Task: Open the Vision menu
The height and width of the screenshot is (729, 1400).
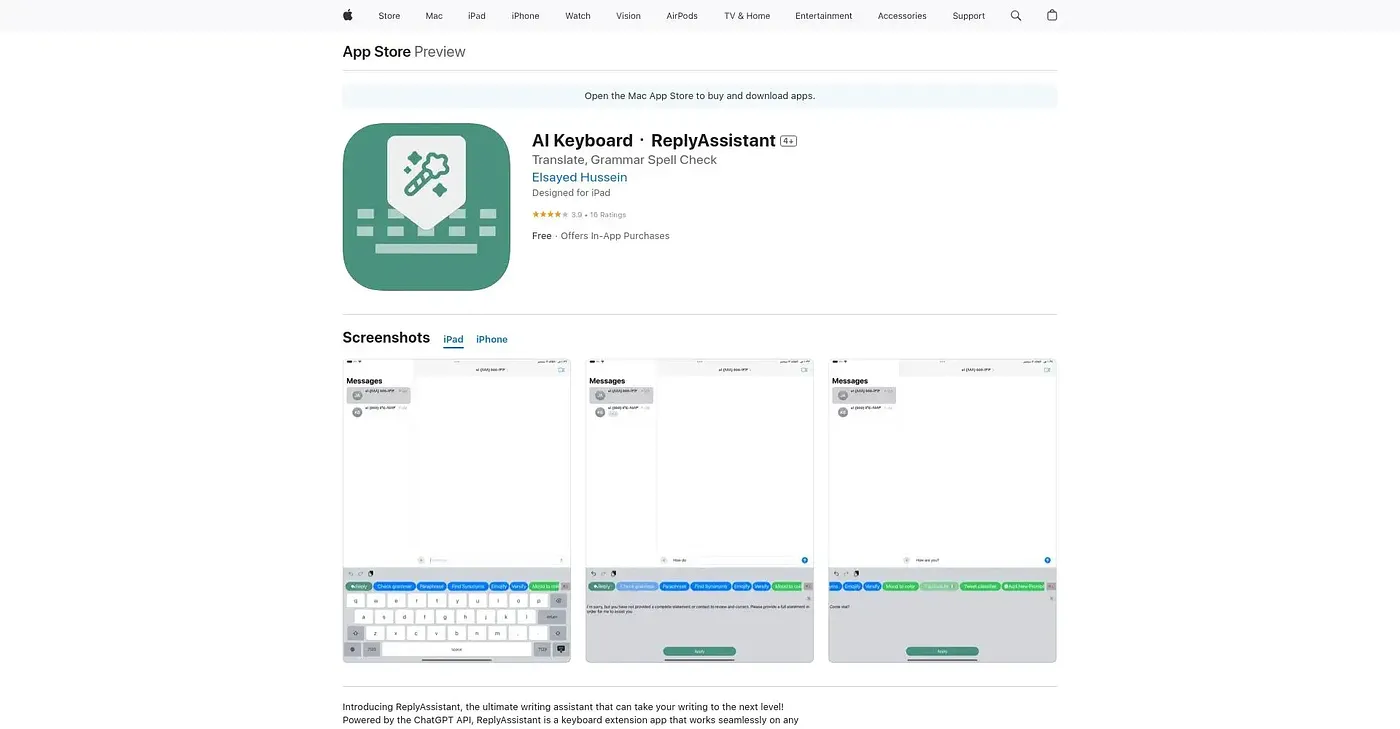Action: tap(629, 16)
